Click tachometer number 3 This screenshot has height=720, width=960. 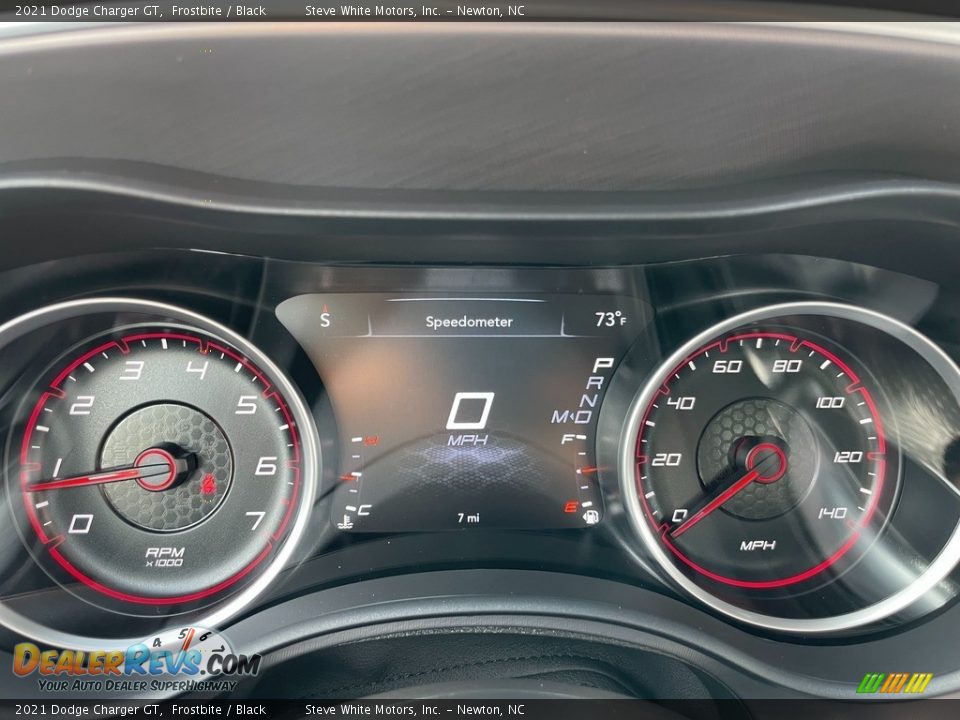[132, 370]
